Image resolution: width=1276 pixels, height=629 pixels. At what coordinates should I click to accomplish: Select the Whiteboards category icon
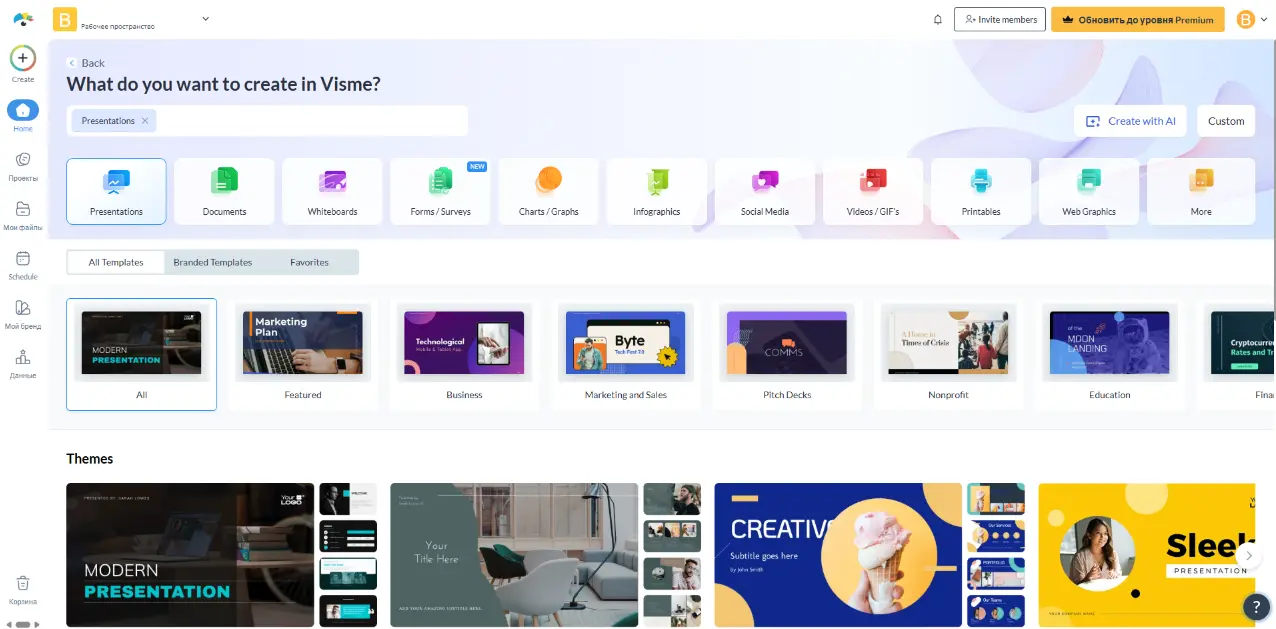tap(332, 185)
